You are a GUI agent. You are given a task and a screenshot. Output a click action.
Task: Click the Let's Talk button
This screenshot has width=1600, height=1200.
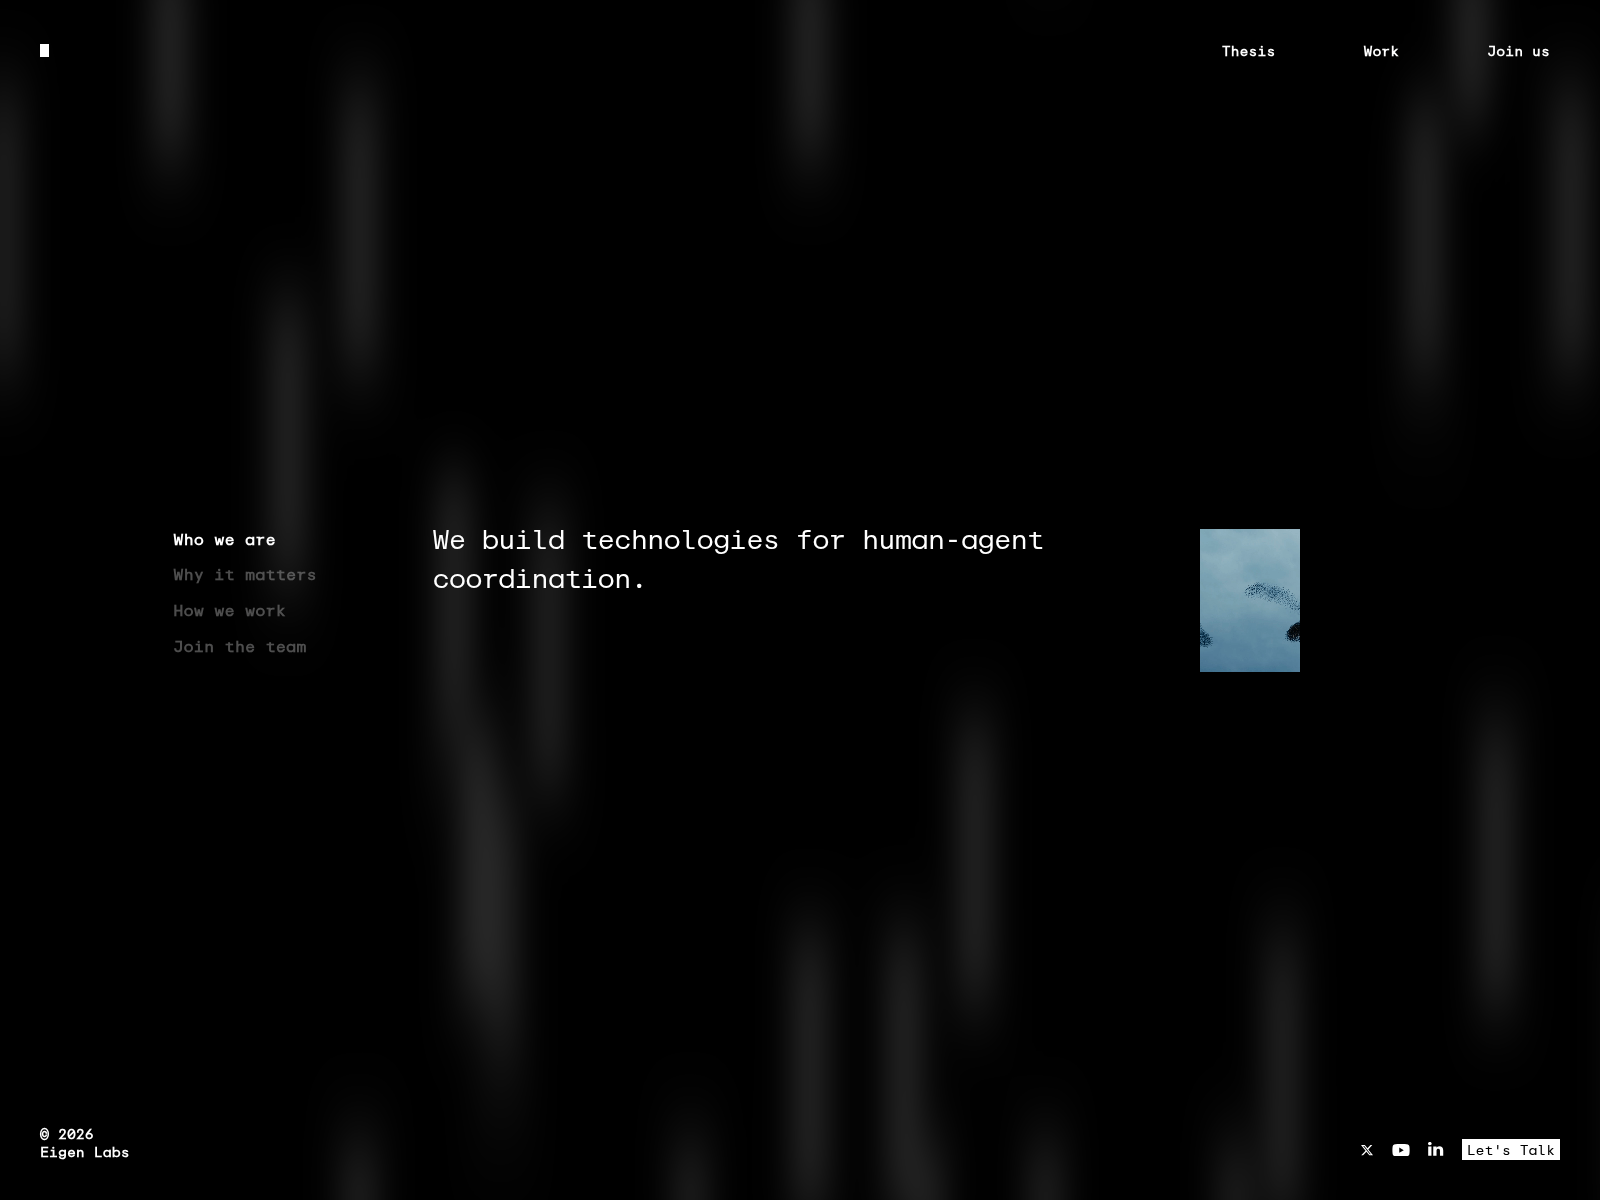(1510, 1150)
